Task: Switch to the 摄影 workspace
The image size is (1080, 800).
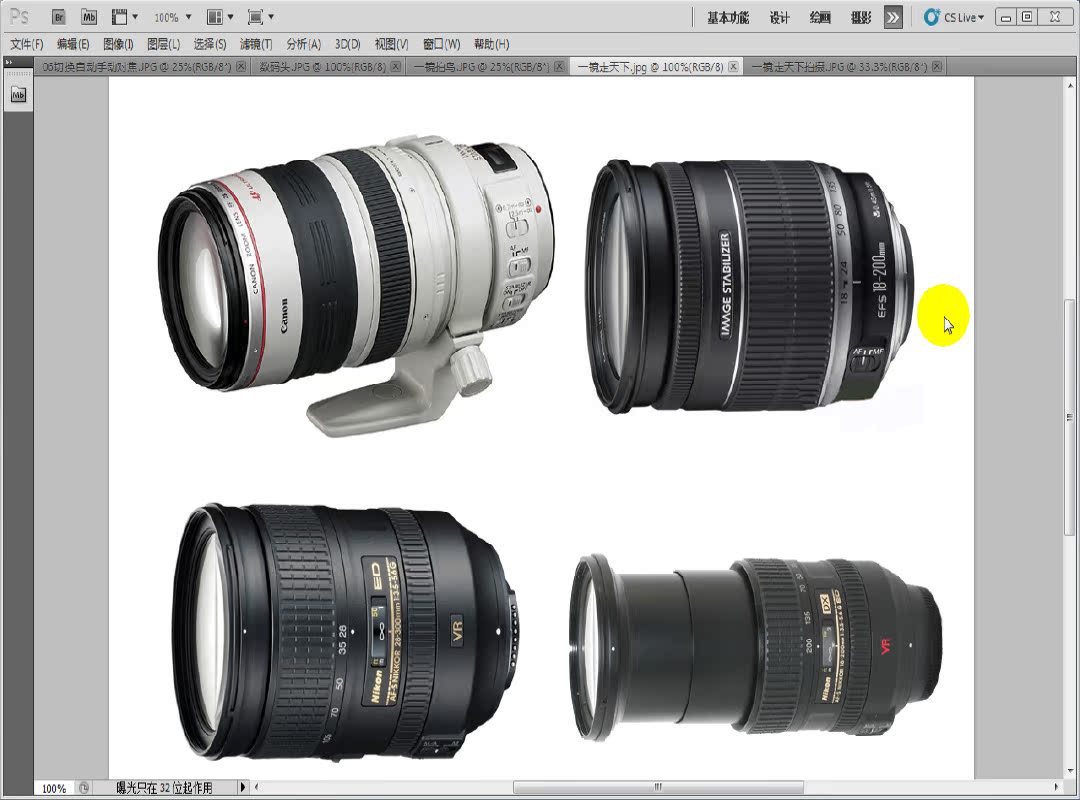Action: 860,18
